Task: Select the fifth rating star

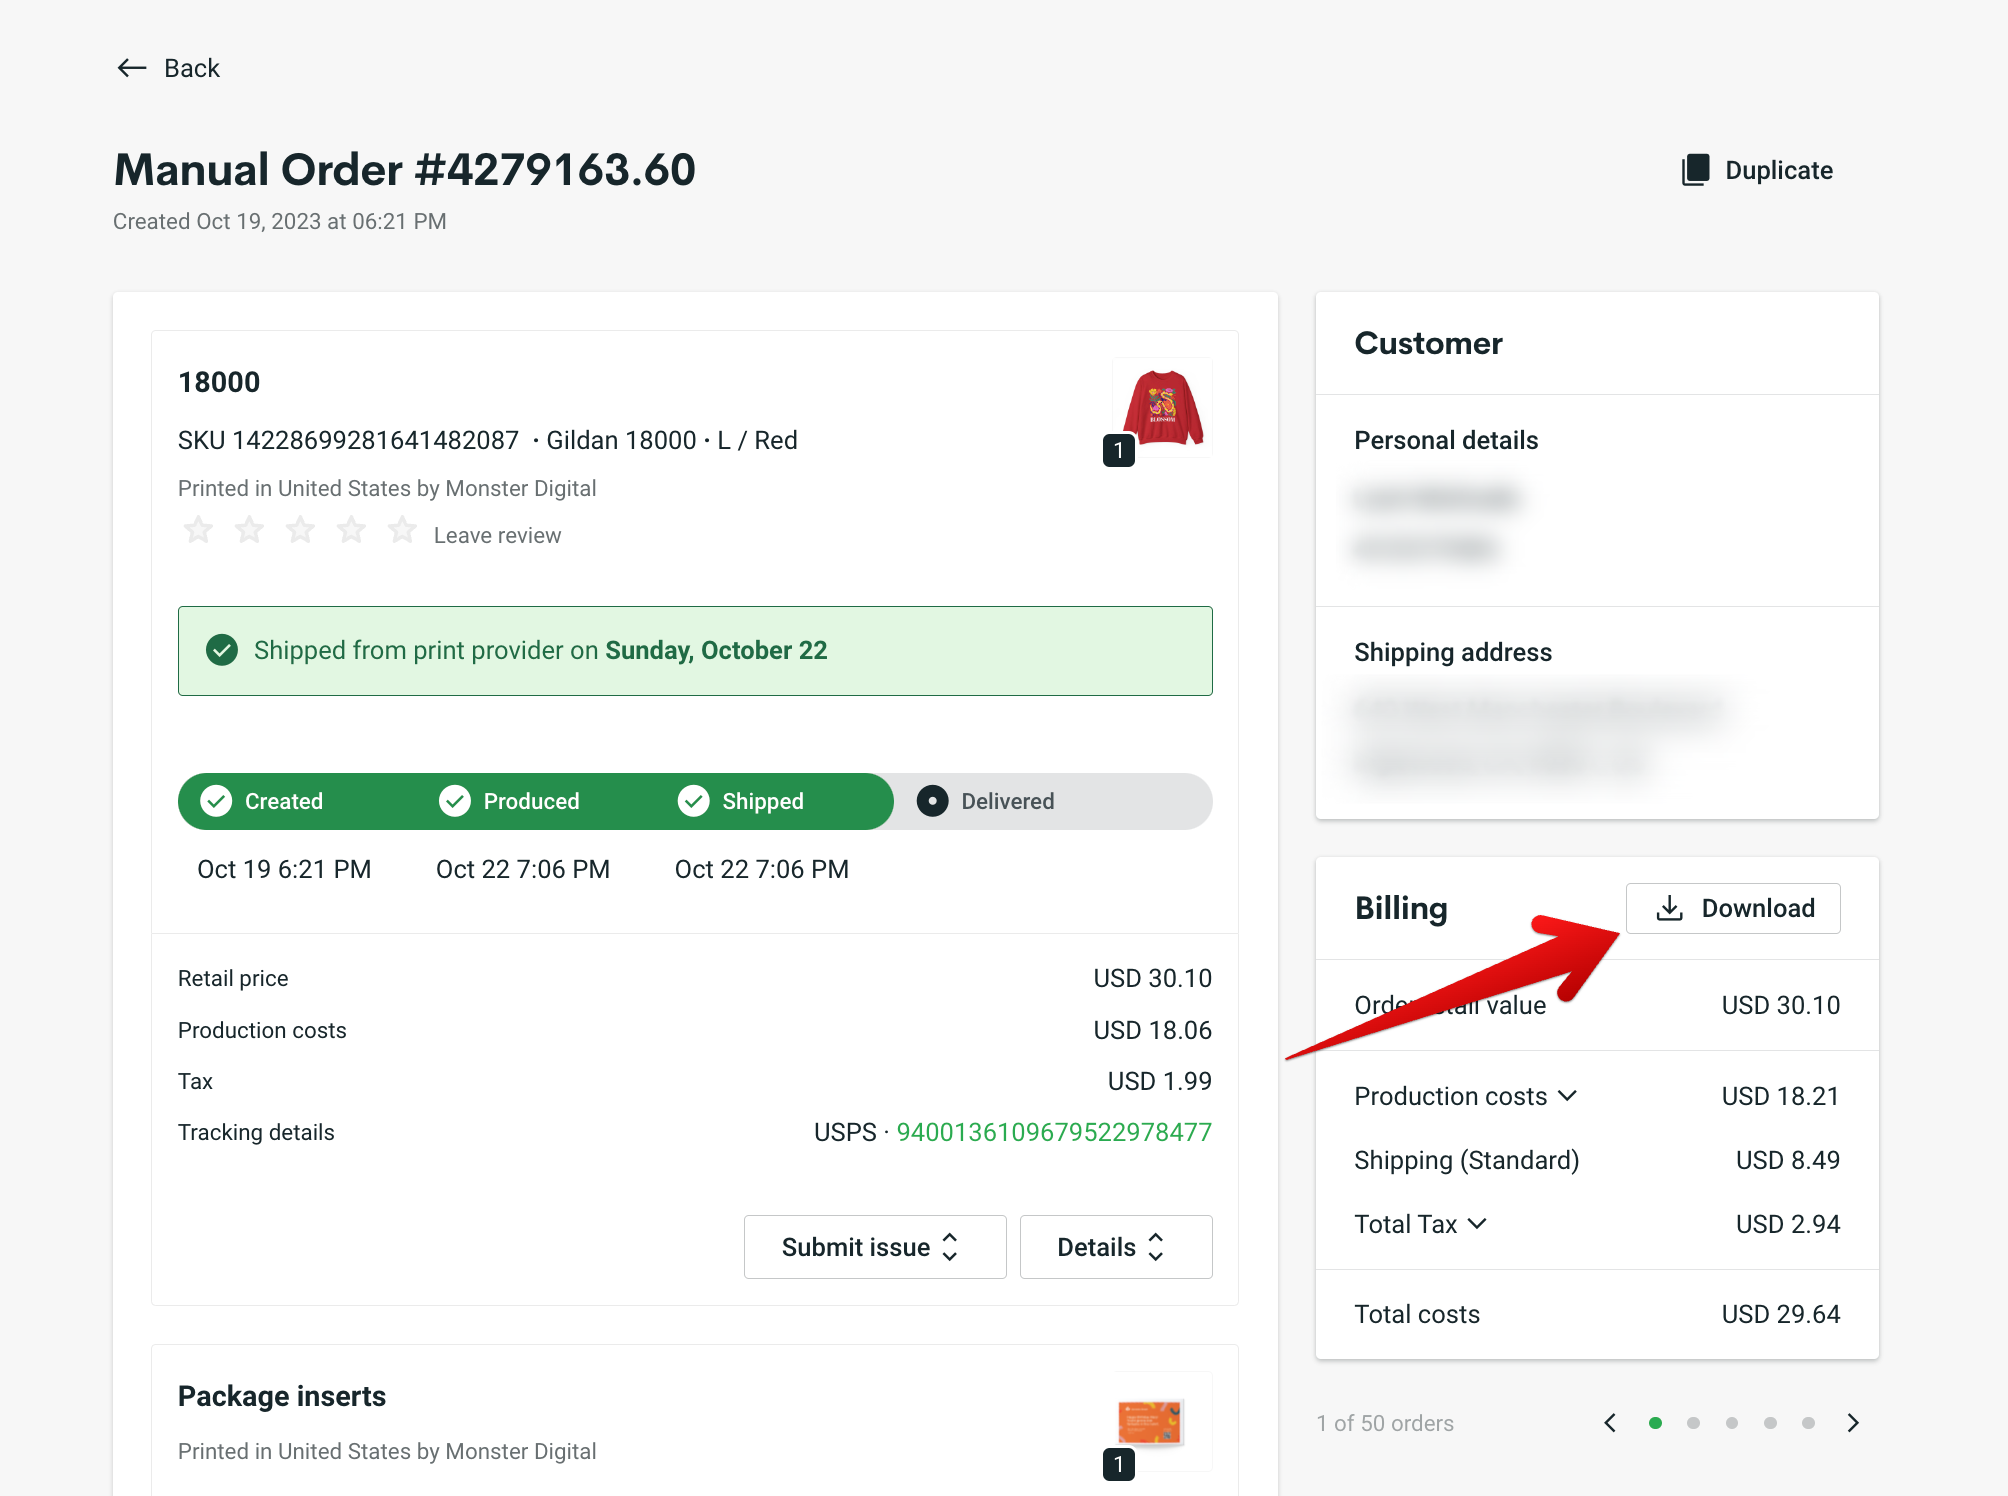Action: (x=401, y=530)
